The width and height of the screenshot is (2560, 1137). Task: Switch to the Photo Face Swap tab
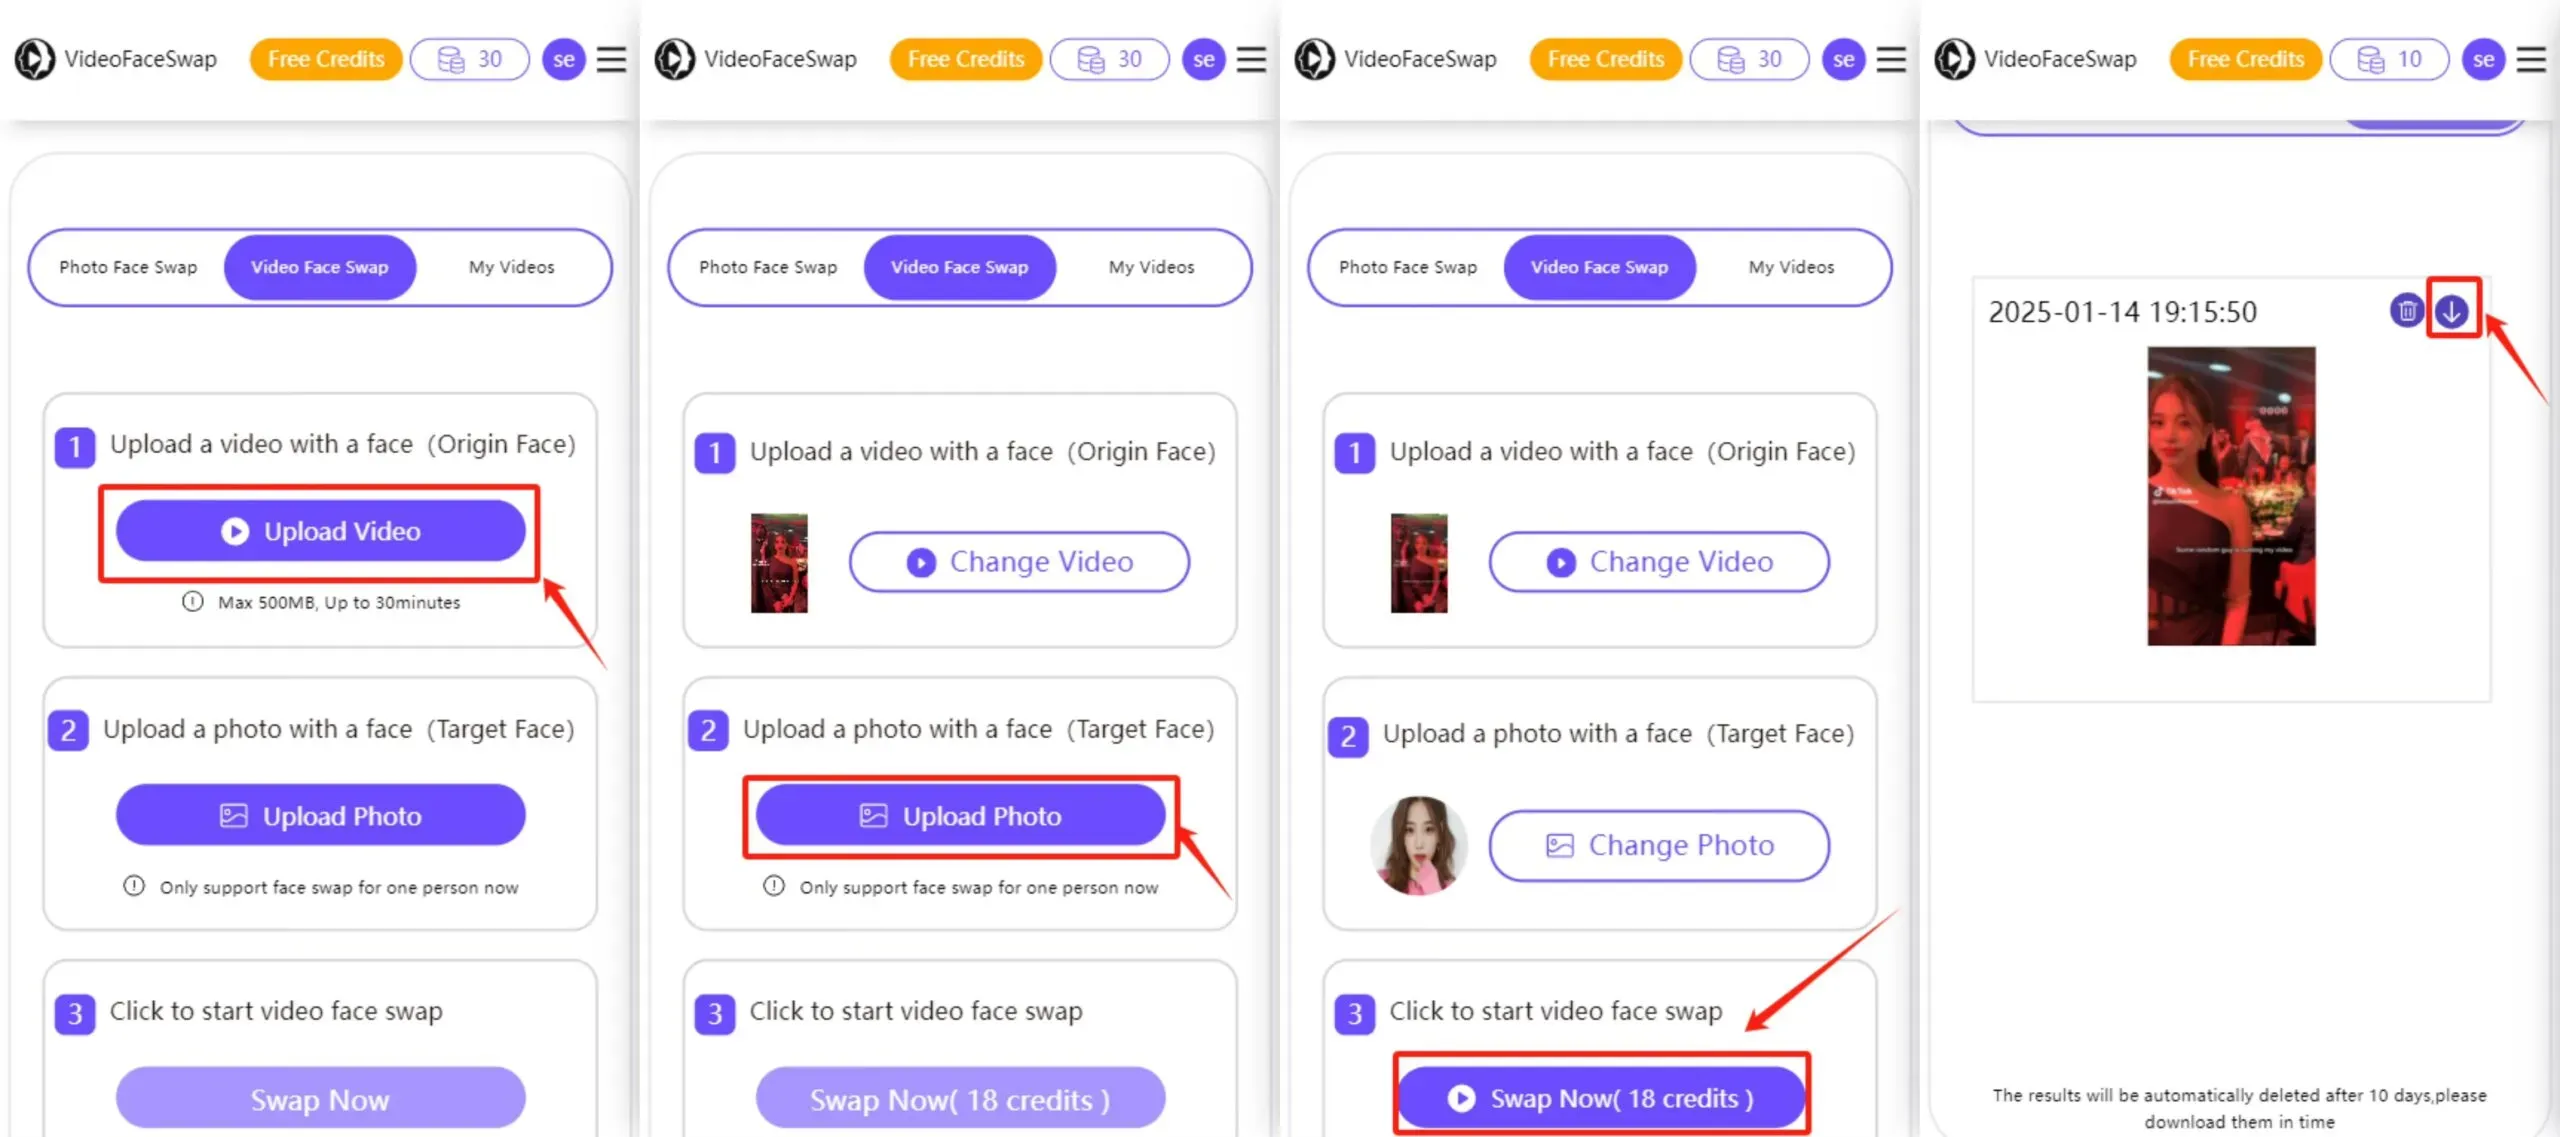coord(126,267)
